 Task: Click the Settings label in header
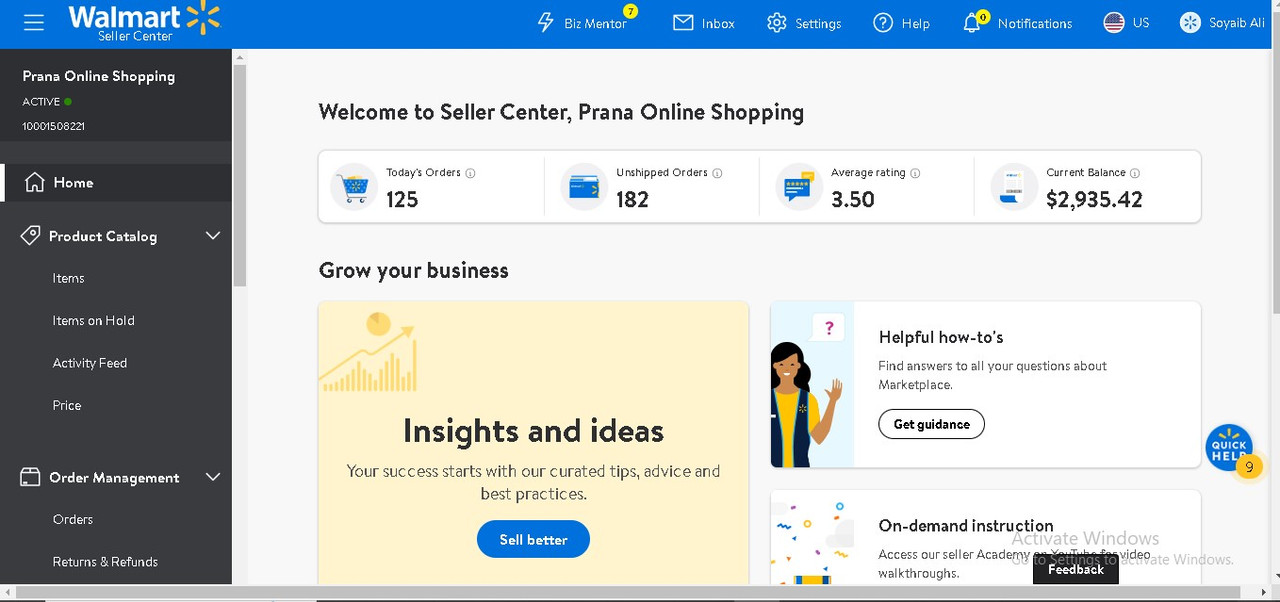(x=818, y=24)
